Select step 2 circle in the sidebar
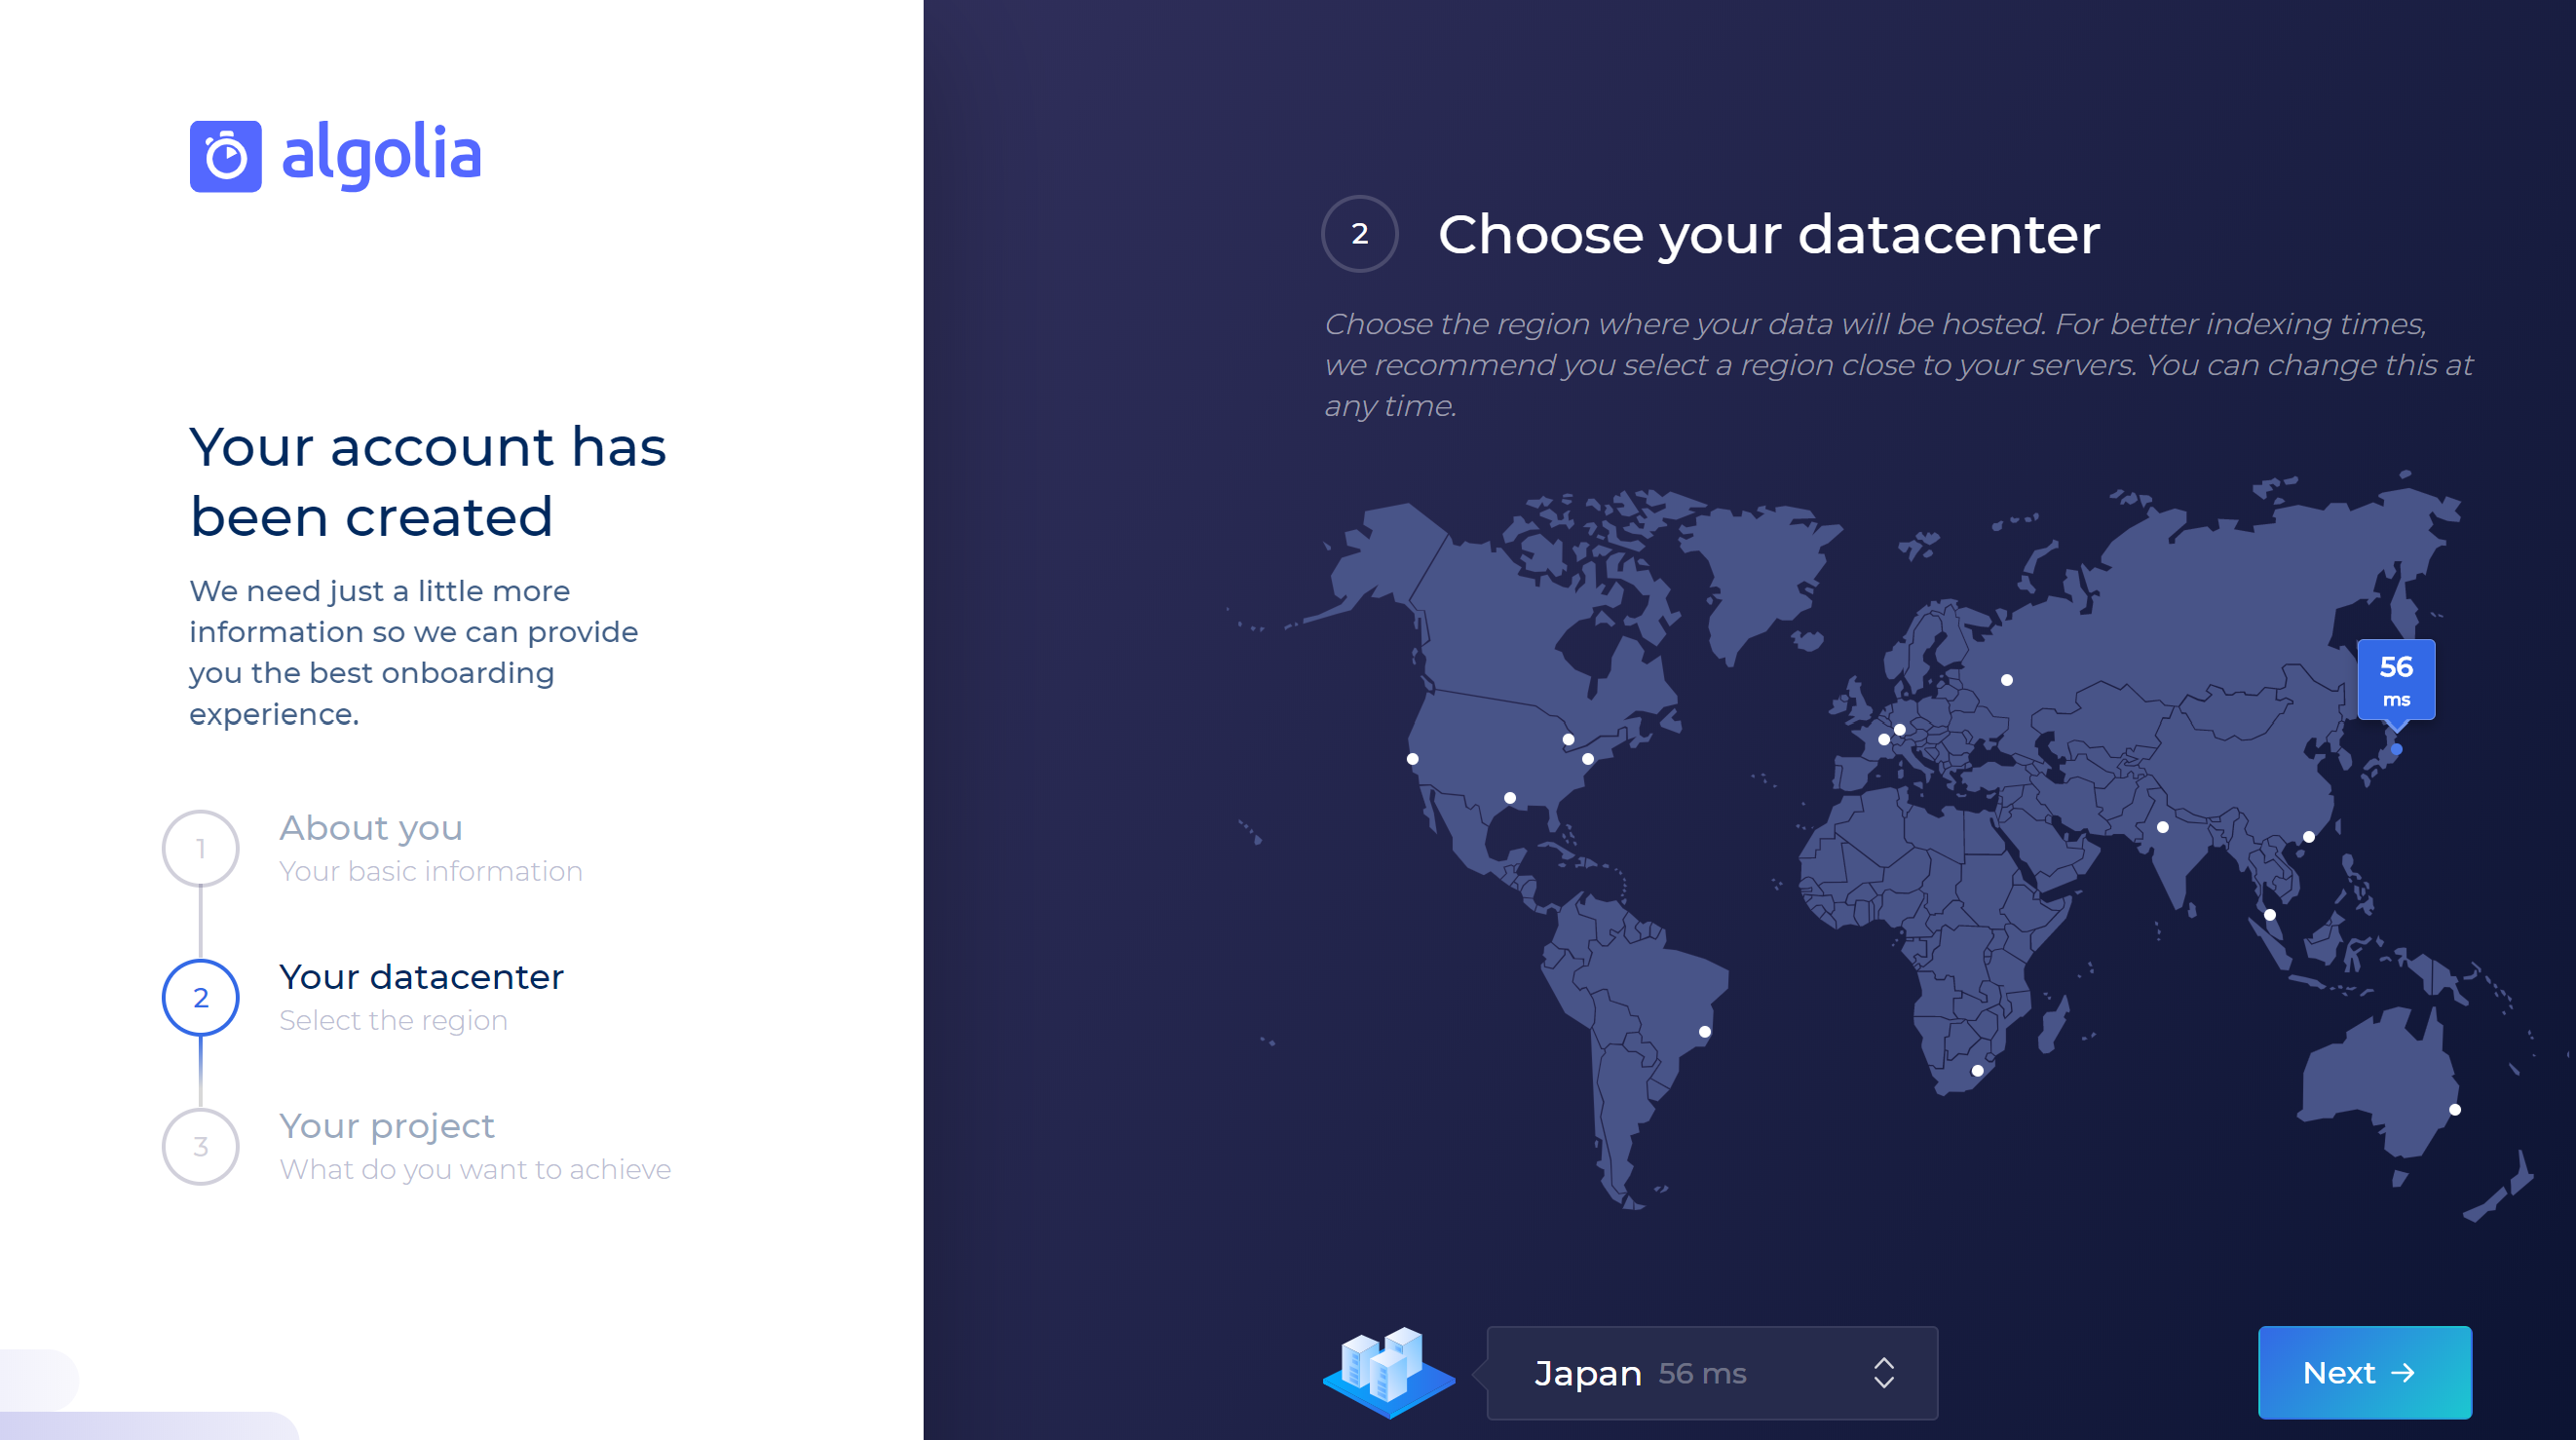Viewport: 2576px width, 1440px height. coord(201,997)
